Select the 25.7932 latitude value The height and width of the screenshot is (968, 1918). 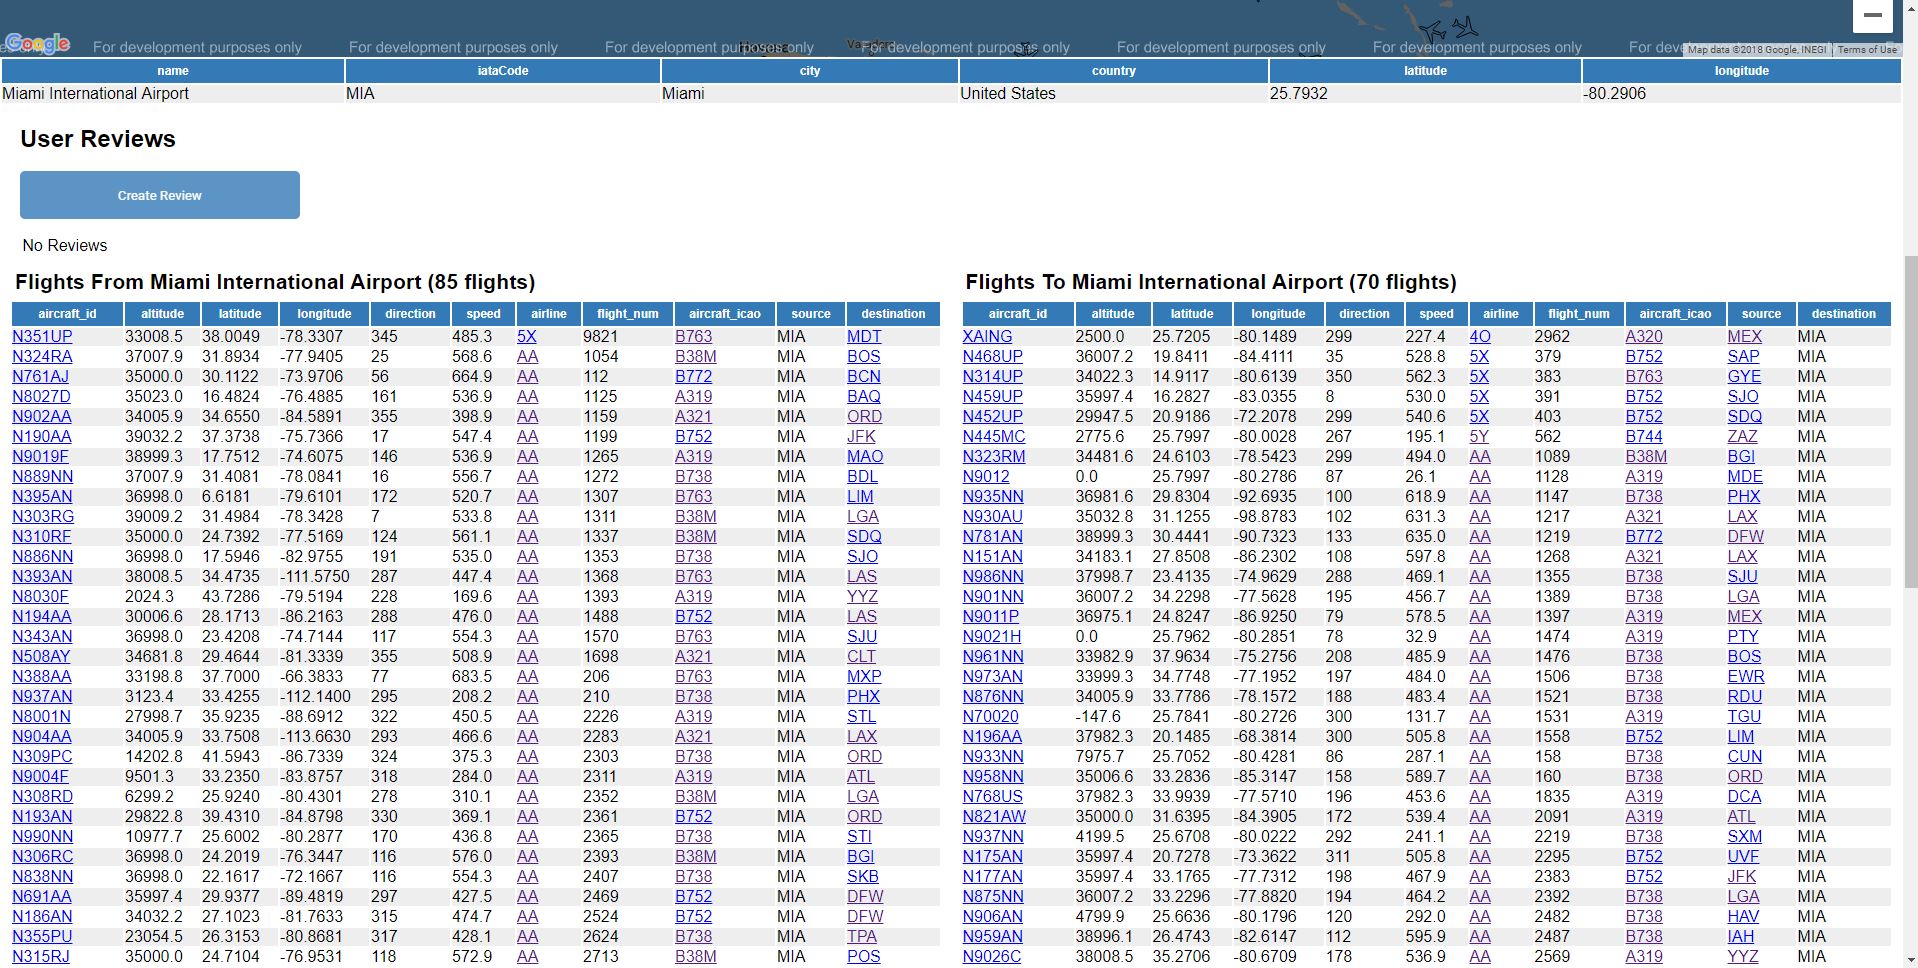tap(1298, 94)
